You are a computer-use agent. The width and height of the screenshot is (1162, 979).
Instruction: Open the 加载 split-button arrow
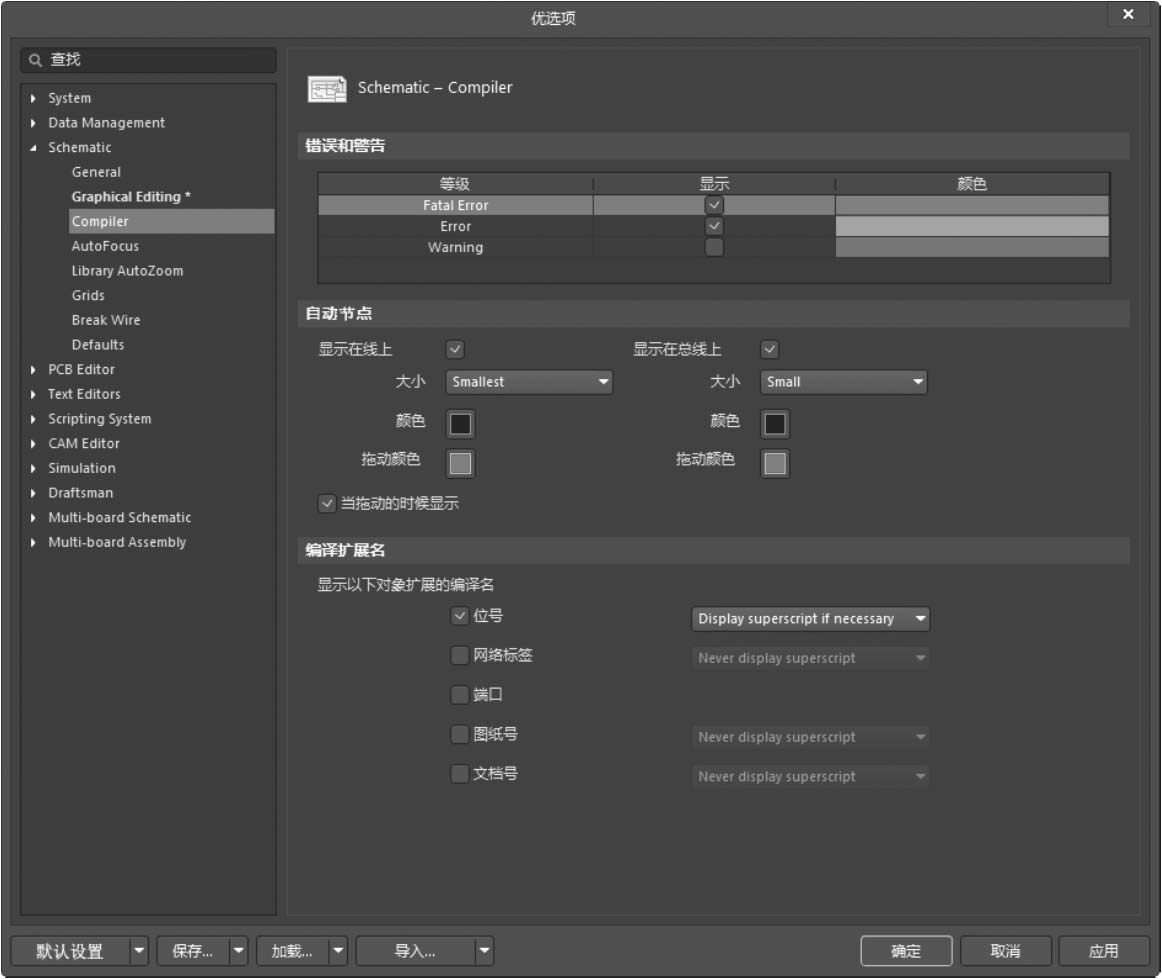pos(339,951)
